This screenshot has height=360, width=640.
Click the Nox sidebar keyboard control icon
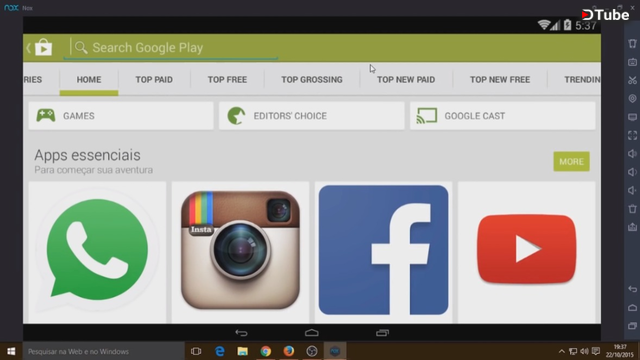tap(632, 62)
